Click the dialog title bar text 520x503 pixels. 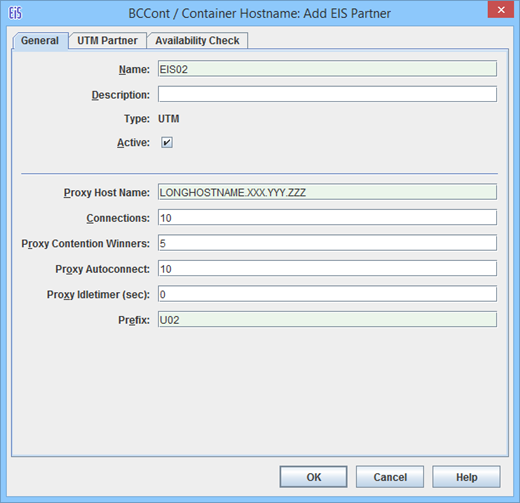pos(259,14)
